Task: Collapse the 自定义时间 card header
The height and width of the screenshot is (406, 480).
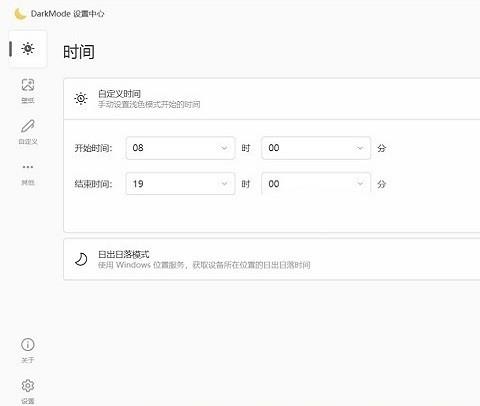Action: click(x=272, y=99)
